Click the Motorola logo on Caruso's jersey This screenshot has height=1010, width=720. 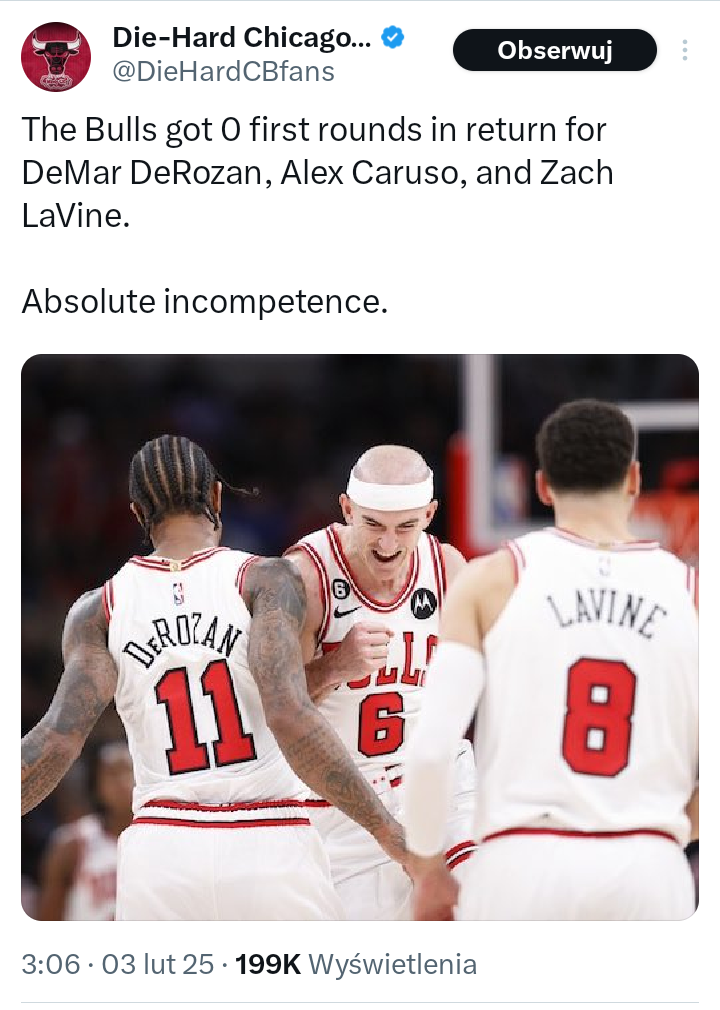click(x=423, y=603)
